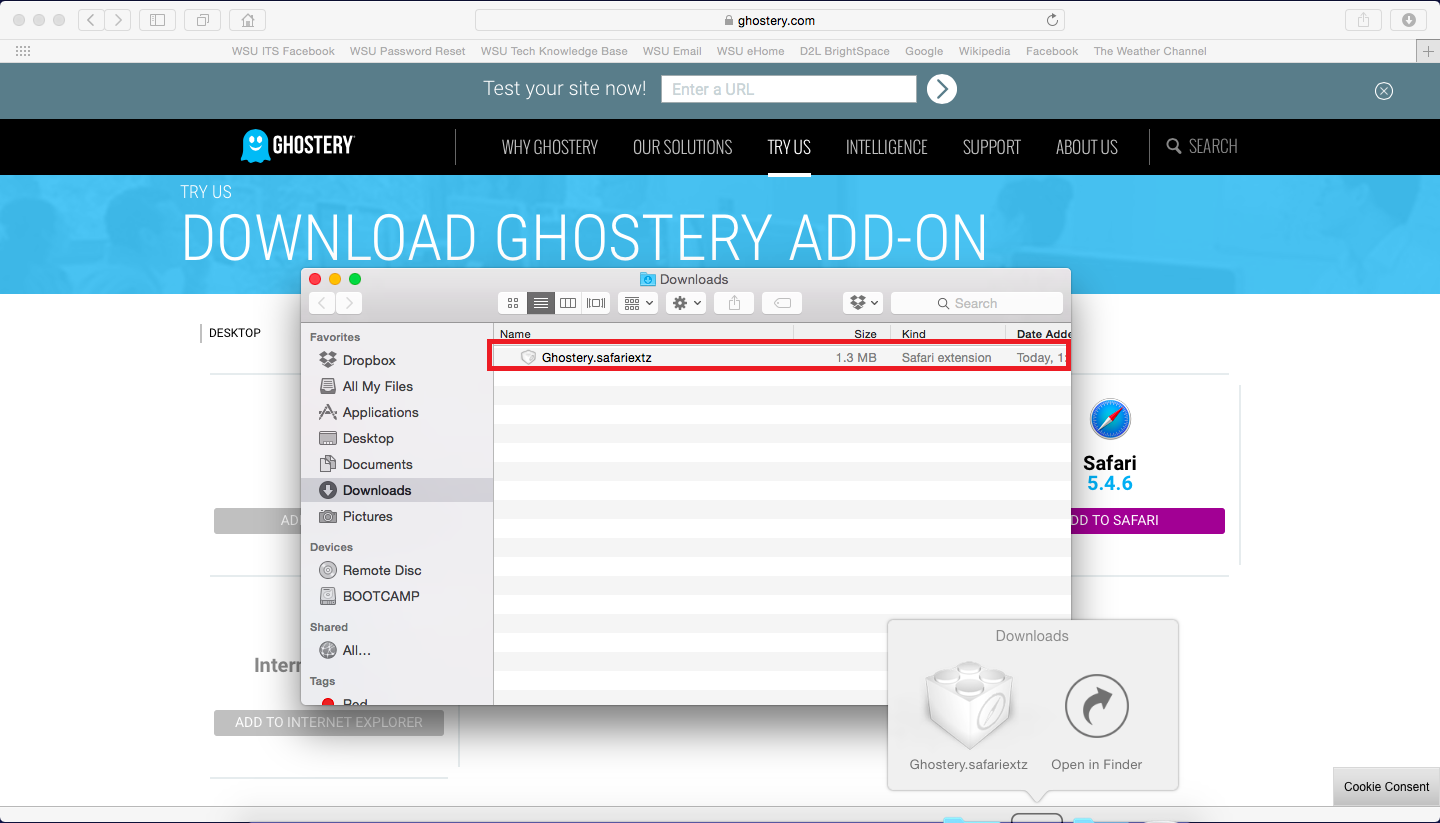Select Applications in Finder sidebar
The height and width of the screenshot is (823, 1440).
coord(380,412)
